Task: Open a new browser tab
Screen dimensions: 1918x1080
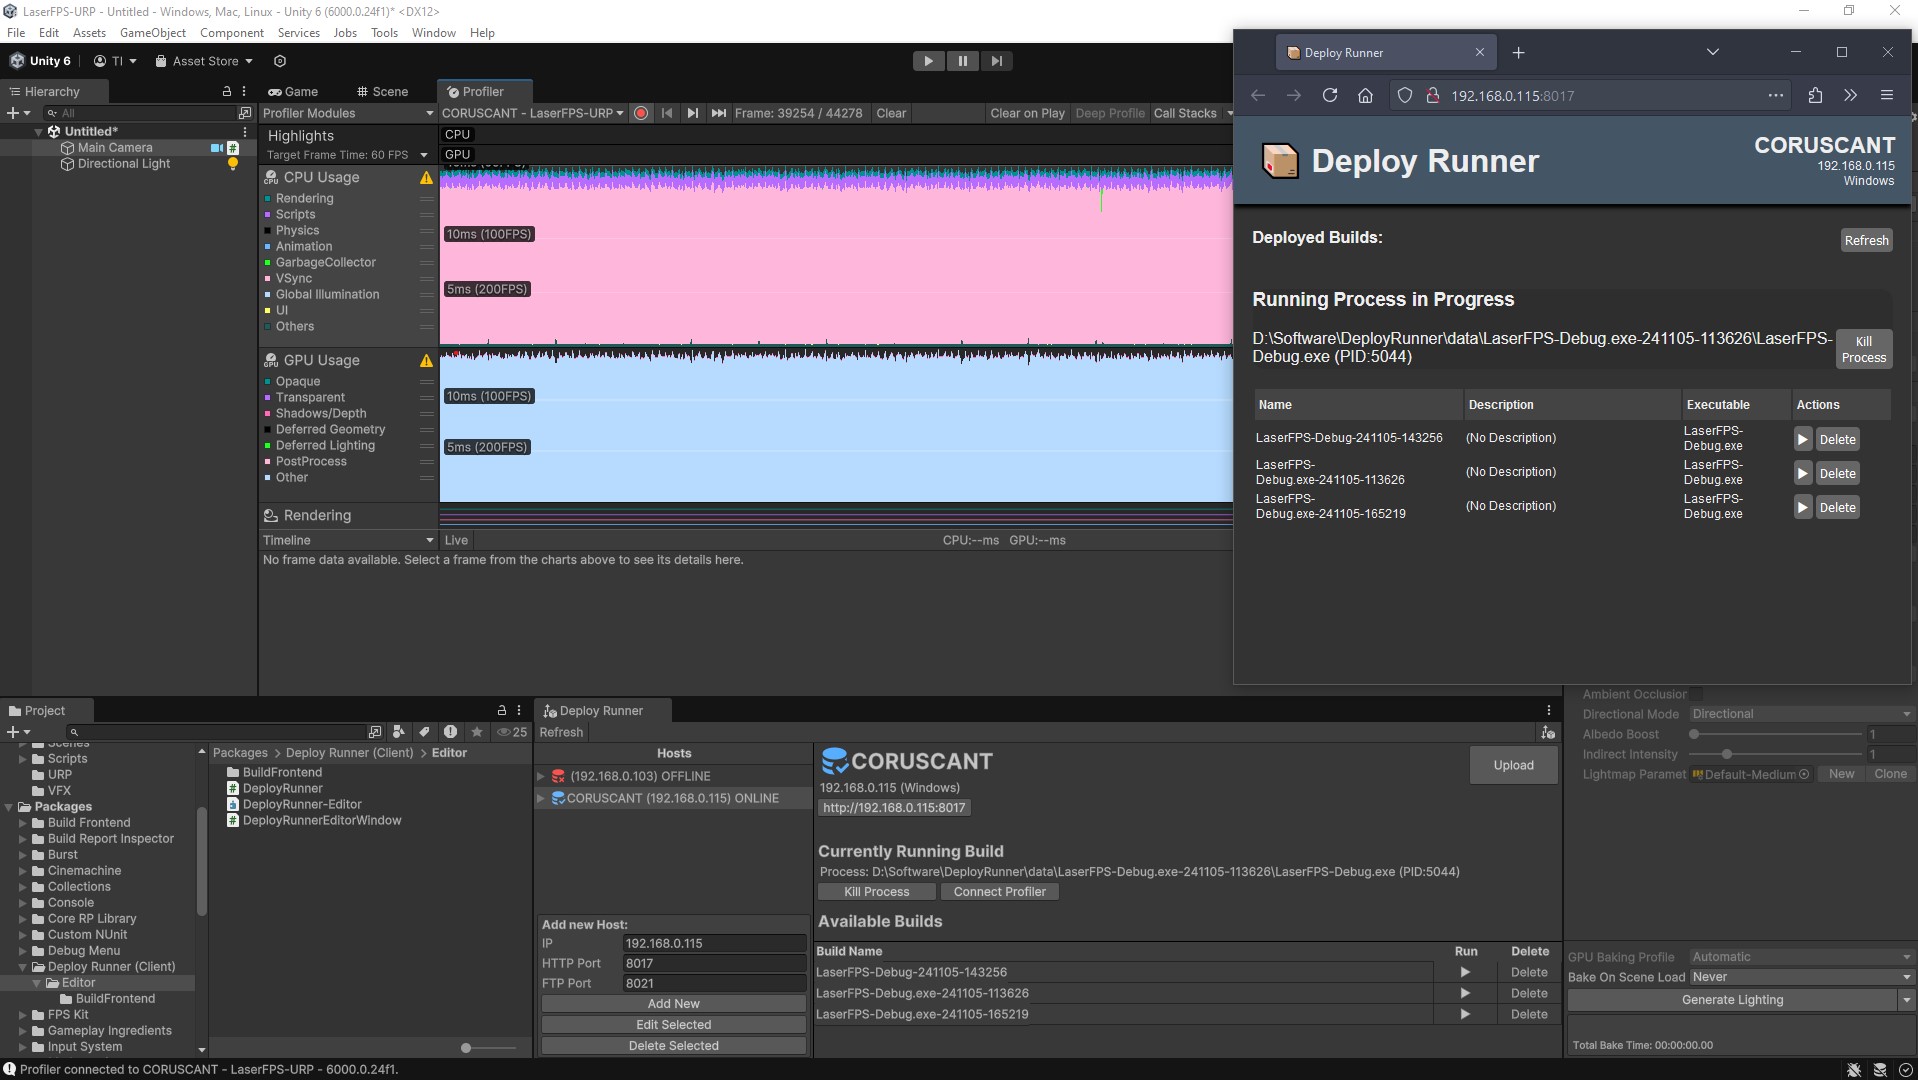Action: coord(1518,52)
